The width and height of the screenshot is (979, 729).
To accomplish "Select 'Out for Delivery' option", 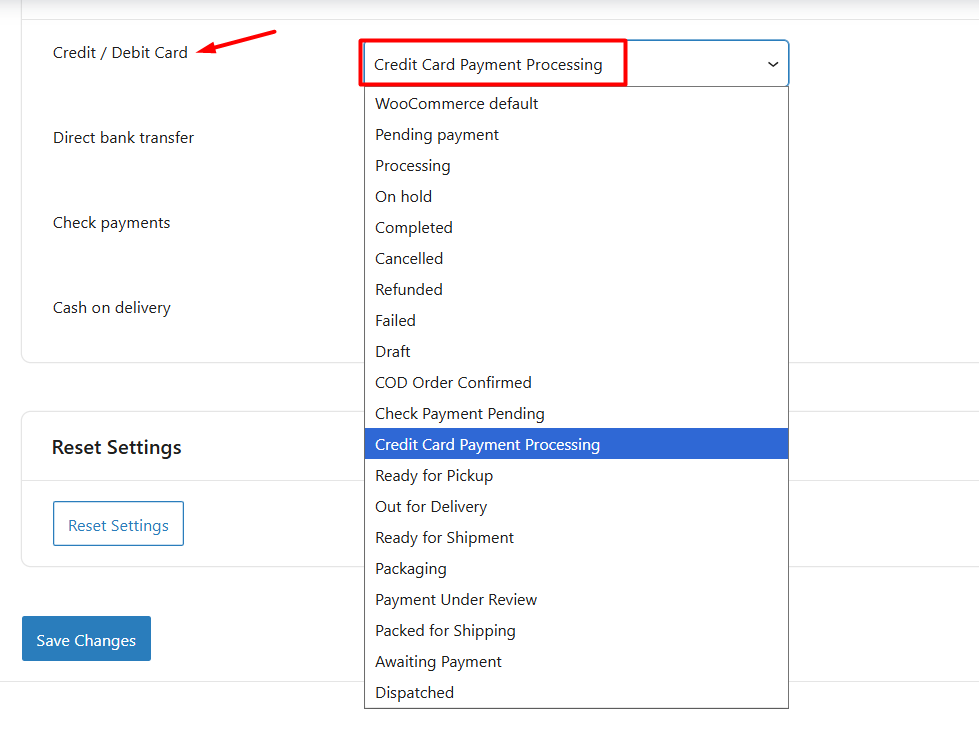I will click(431, 507).
